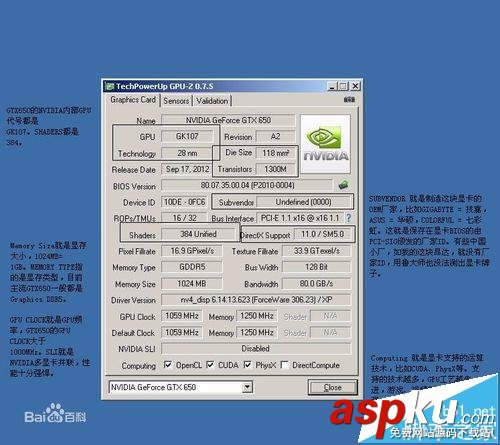Toggle the DirectCompute checkbox
Viewport: 500px width, 445px height.
pyautogui.click(x=285, y=365)
